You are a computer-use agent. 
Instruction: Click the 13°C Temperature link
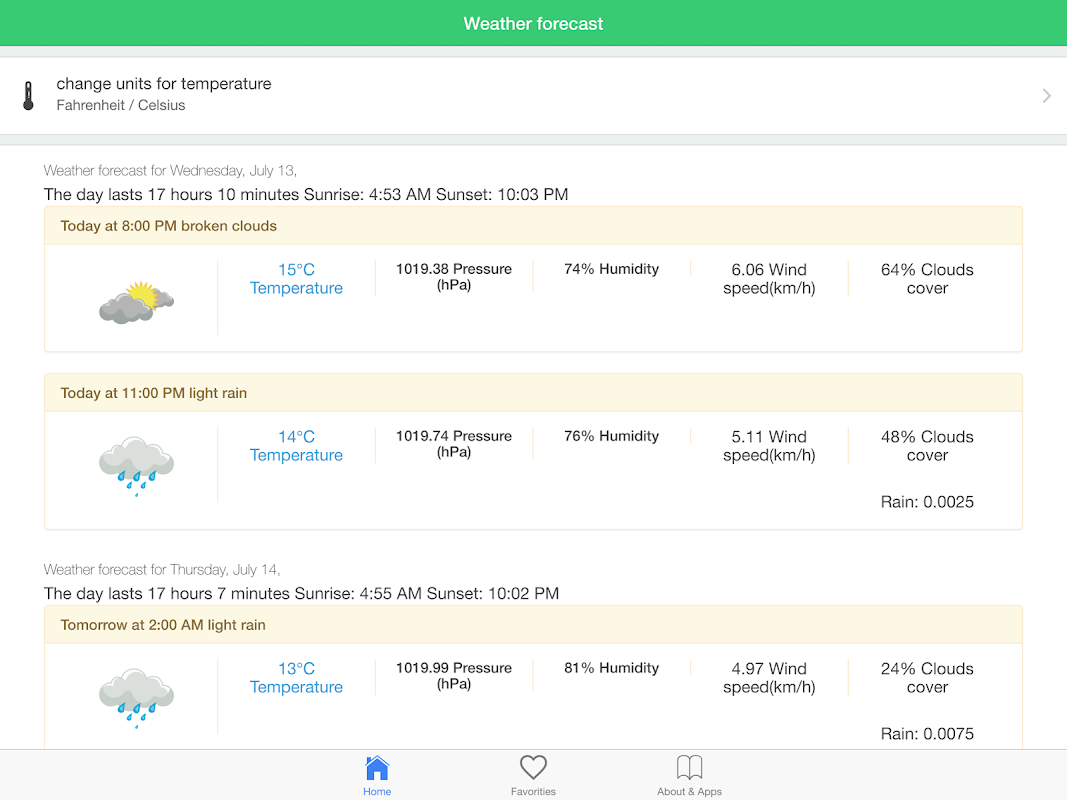[296, 678]
